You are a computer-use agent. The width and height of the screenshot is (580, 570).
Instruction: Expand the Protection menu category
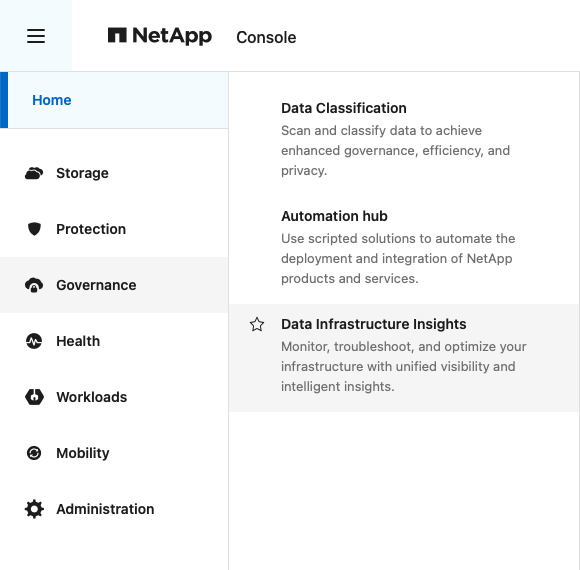pyautogui.click(x=114, y=229)
